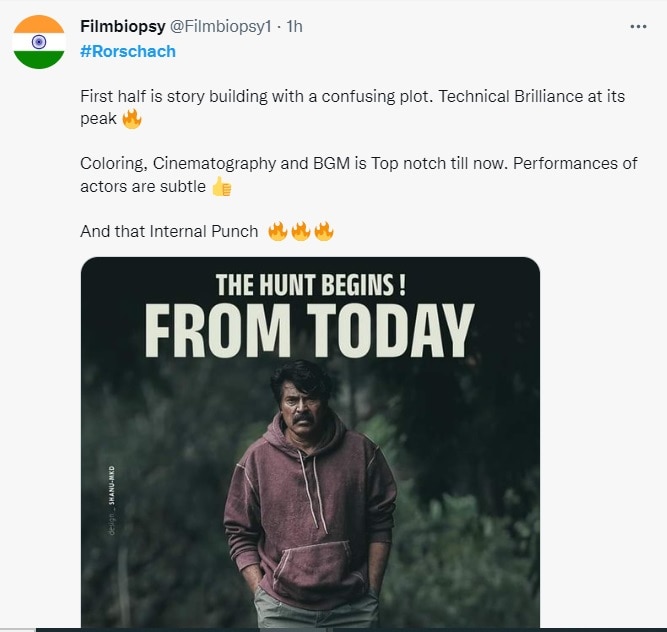Click the Indian flag profile avatar
Viewport: 667px width, 632px height.
click(x=39, y=42)
